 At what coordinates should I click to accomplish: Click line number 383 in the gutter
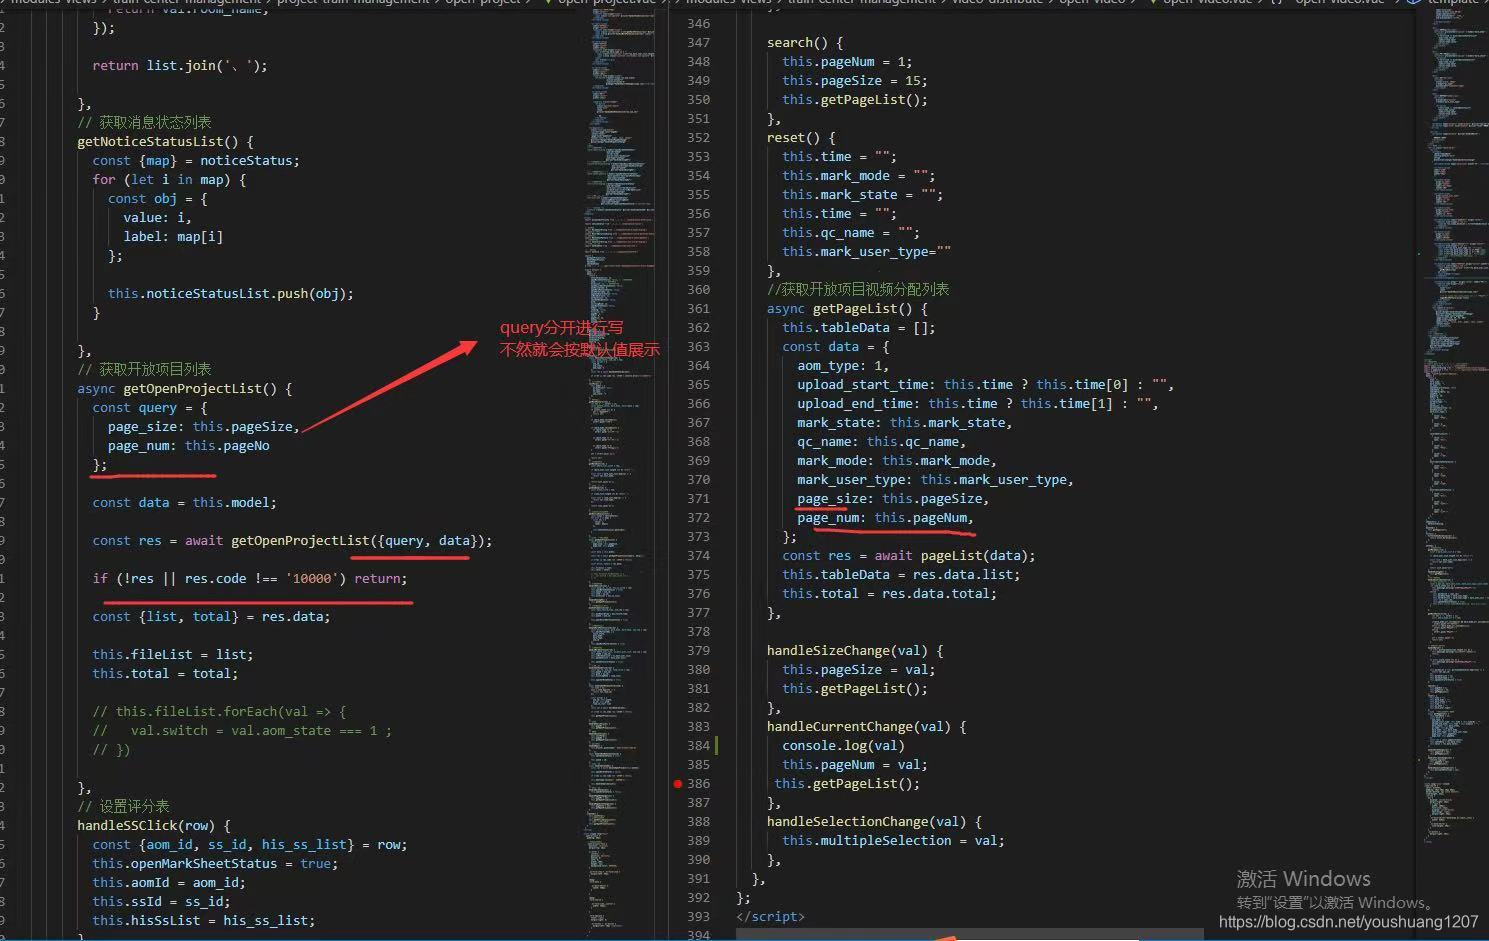698,727
